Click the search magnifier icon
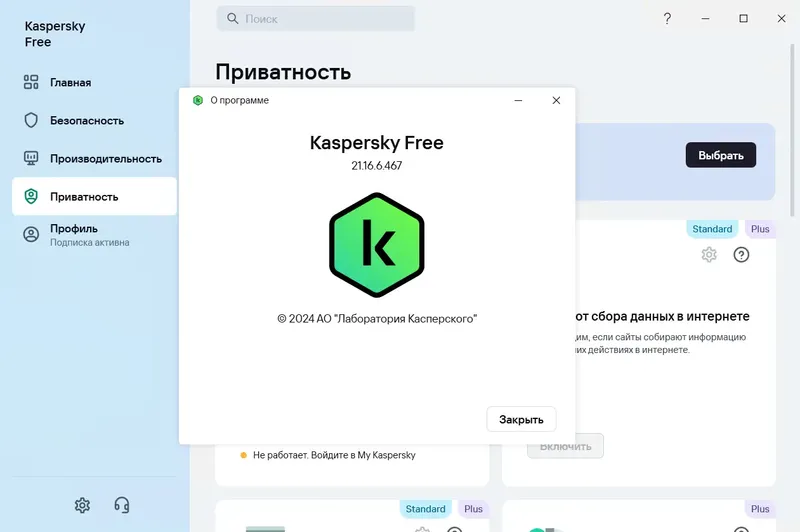Image resolution: width=800 pixels, height=532 pixels. (x=233, y=19)
